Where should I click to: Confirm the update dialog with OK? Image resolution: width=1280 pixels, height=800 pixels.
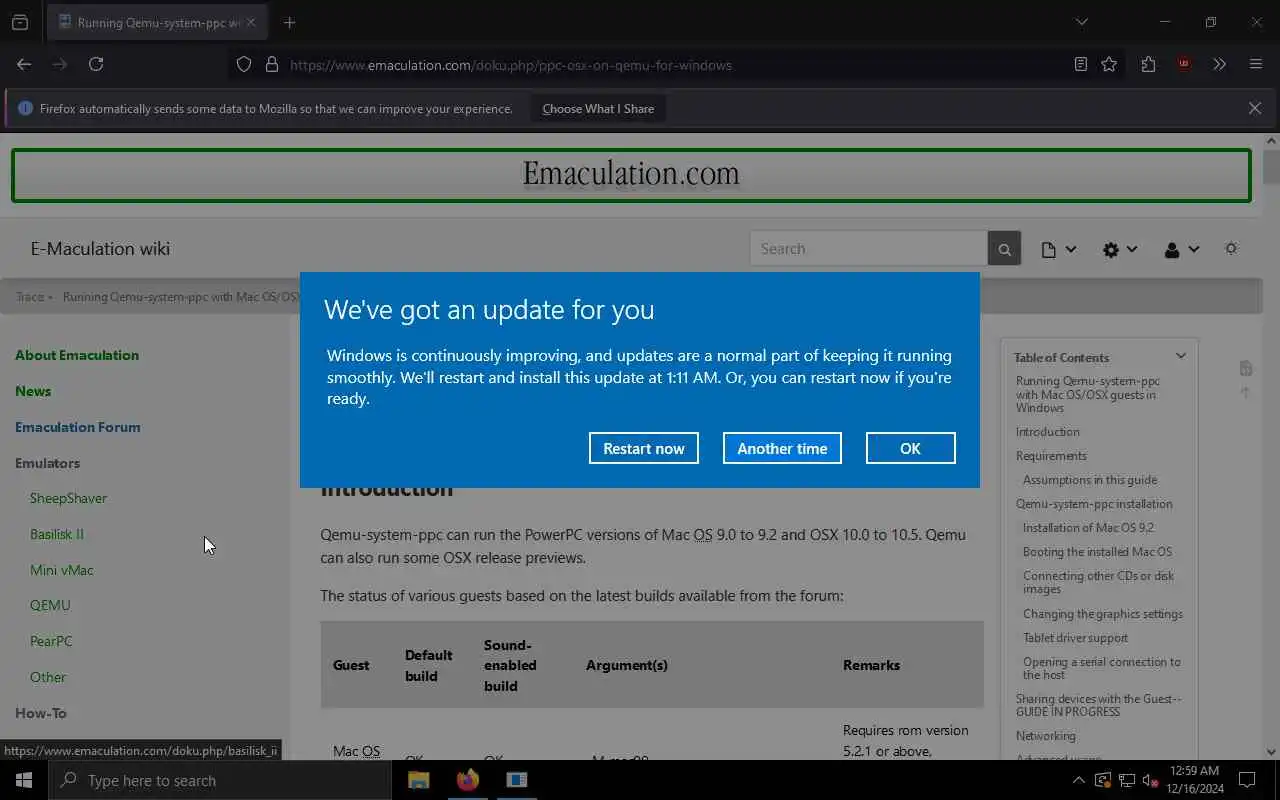[x=910, y=448]
